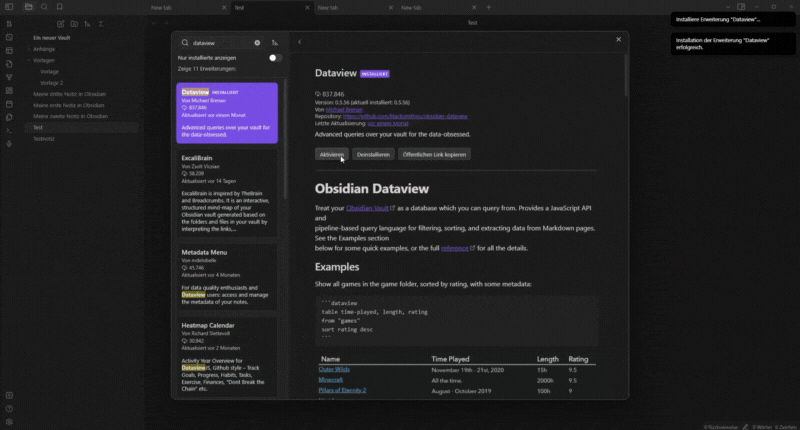Screen dimensions: 800x430
Task: Open the Minecraft table link
Action: pos(331,380)
